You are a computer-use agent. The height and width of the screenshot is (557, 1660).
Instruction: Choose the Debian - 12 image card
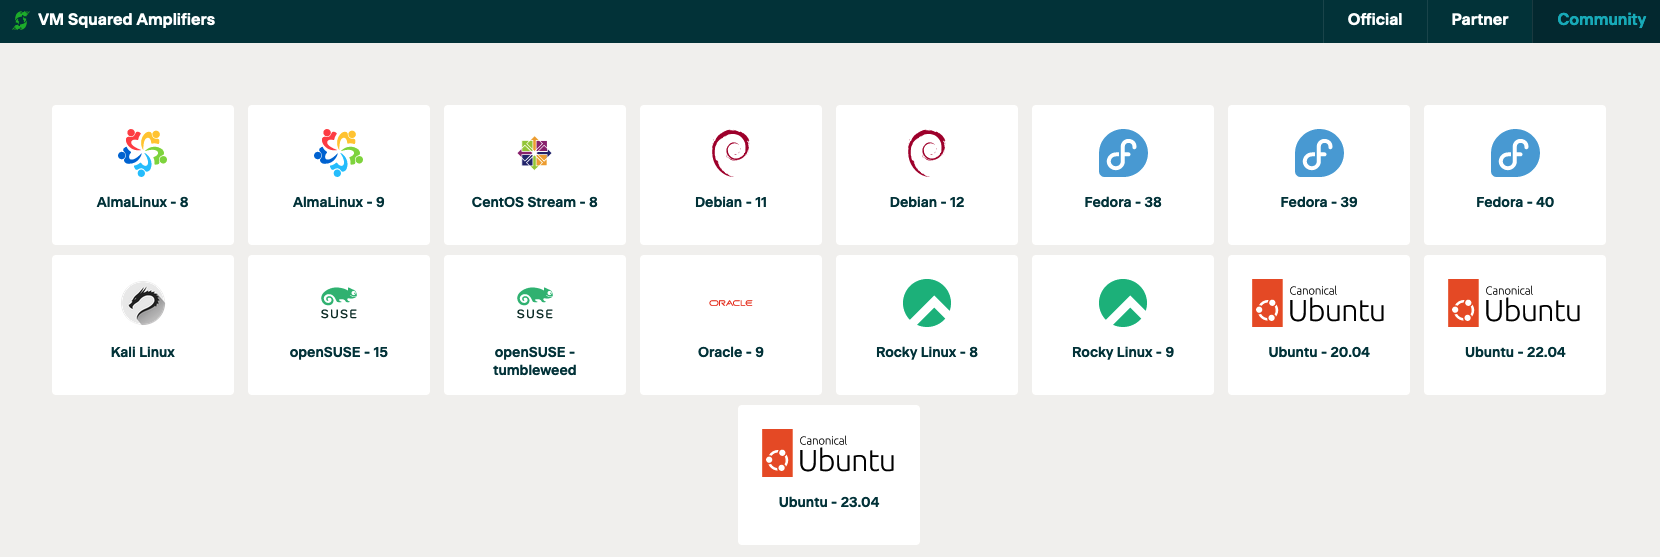[x=927, y=175]
